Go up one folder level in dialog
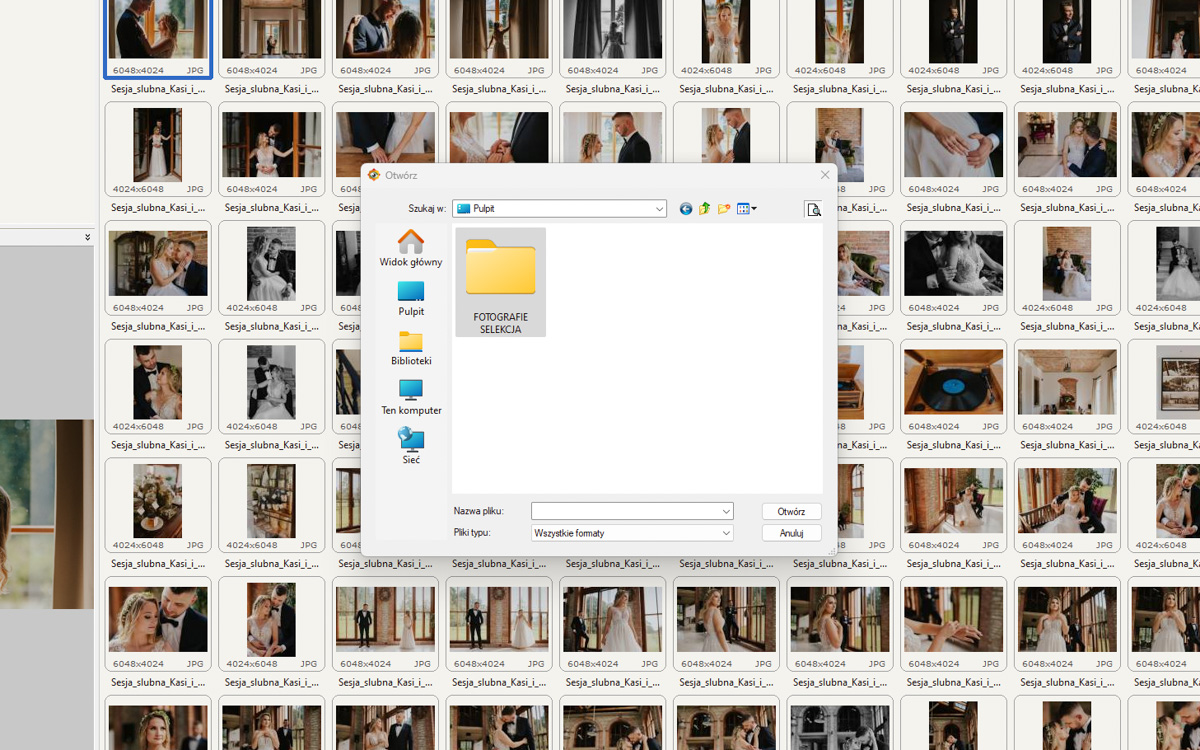Viewport: 1200px width, 750px height. (x=704, y=209)
